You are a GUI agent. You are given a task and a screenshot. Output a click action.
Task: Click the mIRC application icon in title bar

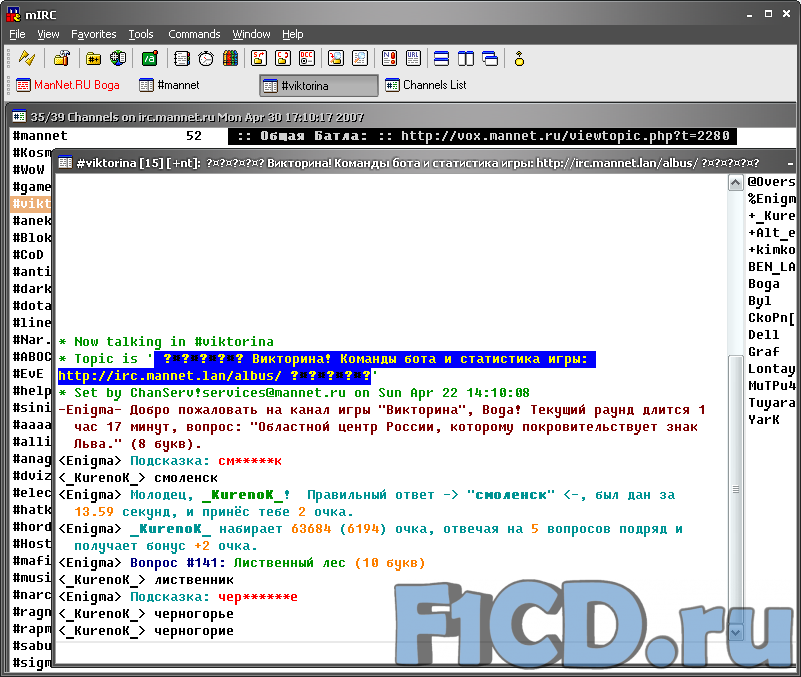tap(14, 14)
